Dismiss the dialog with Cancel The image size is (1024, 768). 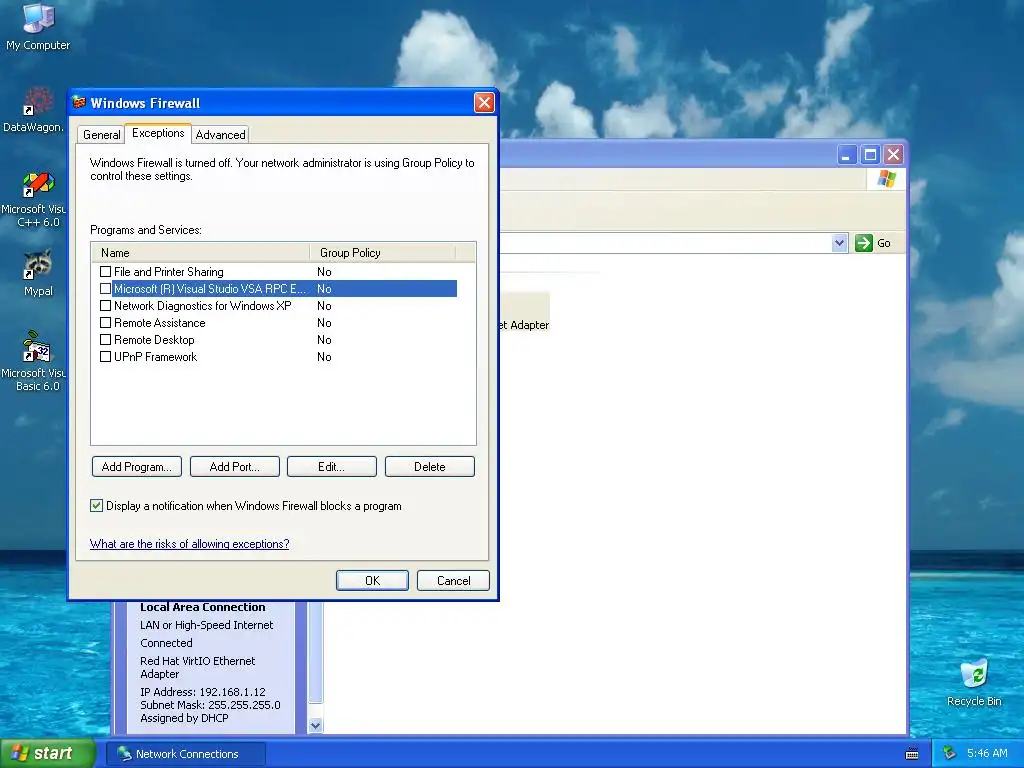click(453, 581)
